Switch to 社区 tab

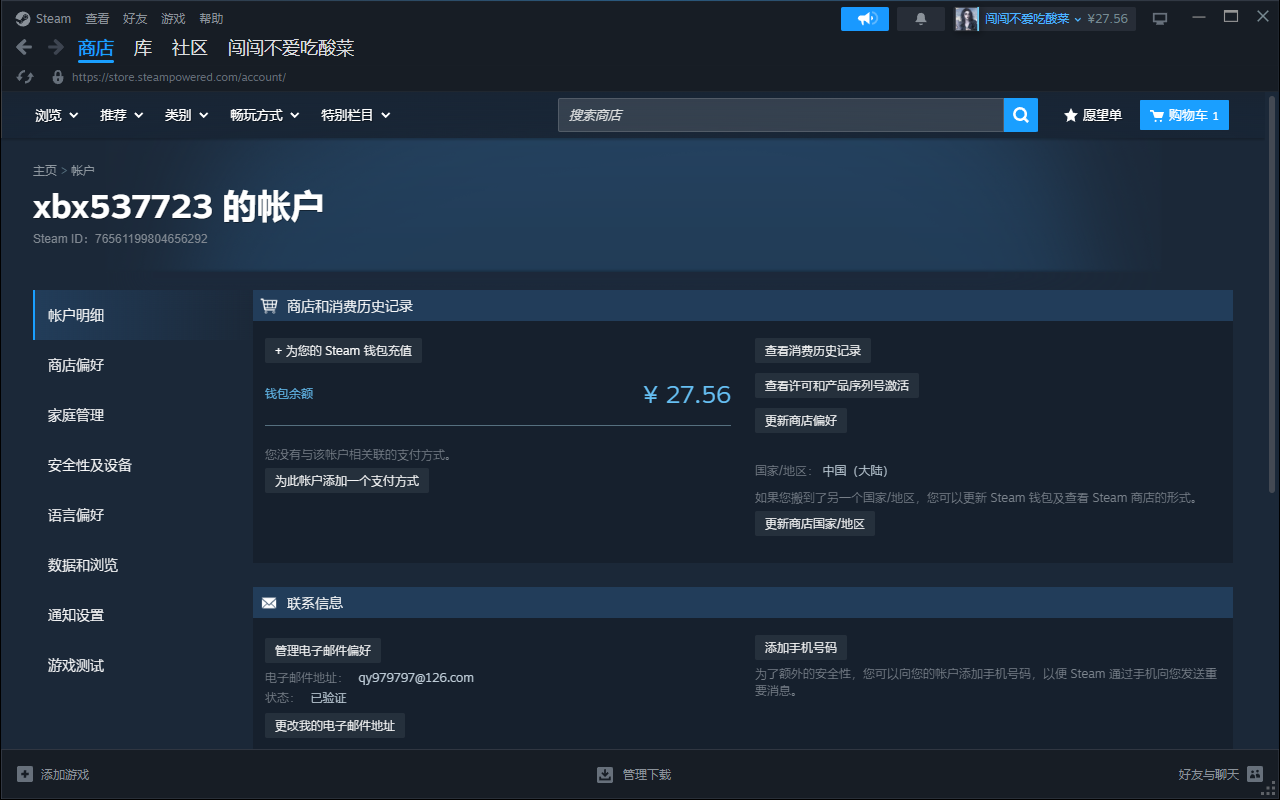tap(190, 48)
